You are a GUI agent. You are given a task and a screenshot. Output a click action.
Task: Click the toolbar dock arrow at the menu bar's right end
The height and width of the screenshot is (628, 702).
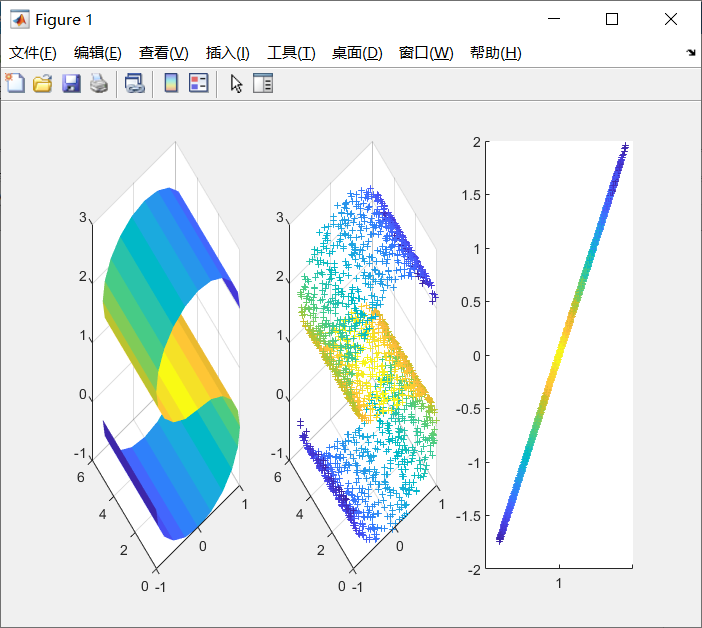pyautogui.click(x=691, y=53)
